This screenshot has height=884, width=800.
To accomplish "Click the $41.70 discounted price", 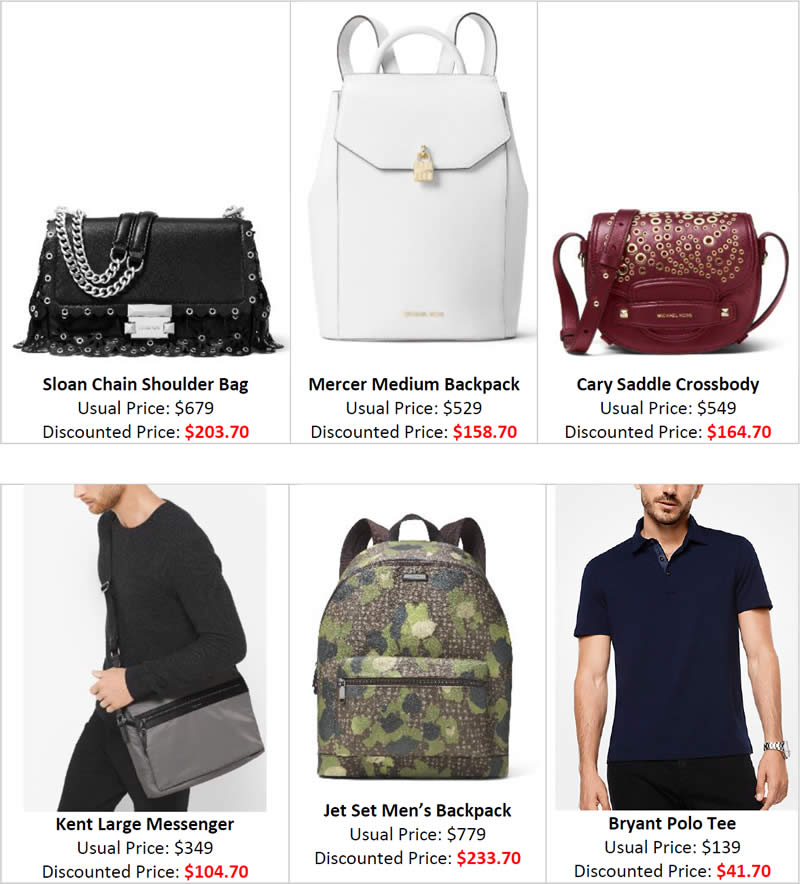I will point(744,871).
